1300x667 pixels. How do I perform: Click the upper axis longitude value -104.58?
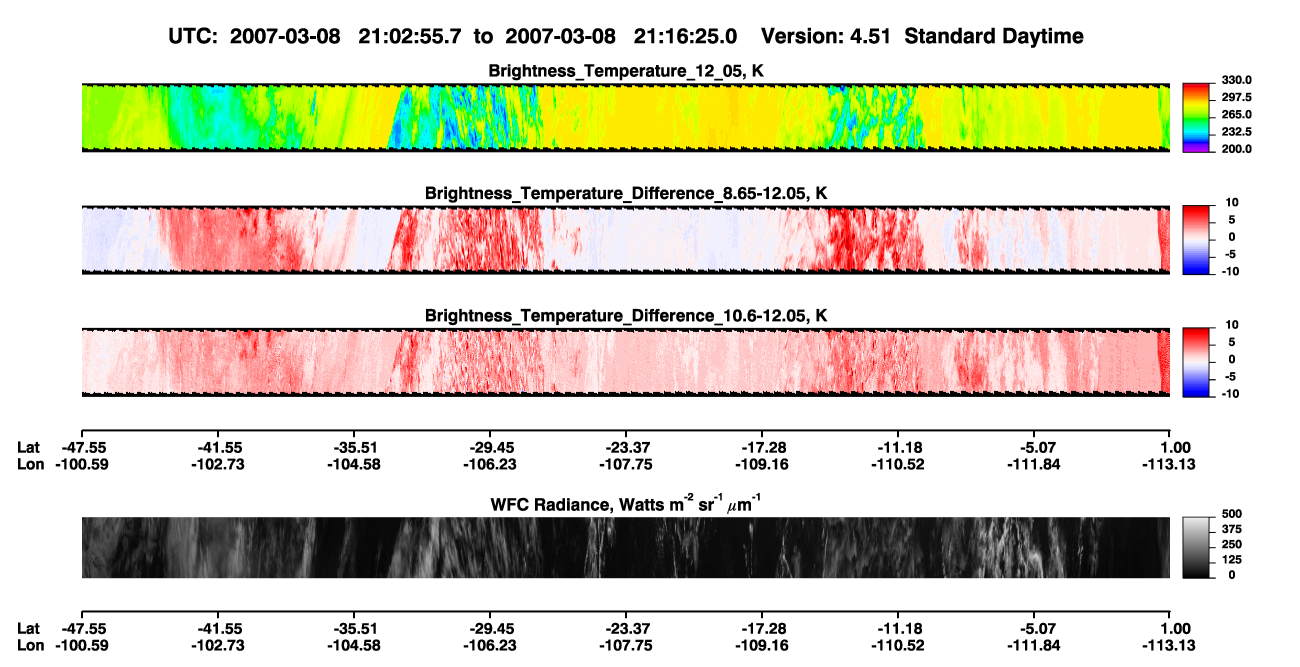pos(356,463)
